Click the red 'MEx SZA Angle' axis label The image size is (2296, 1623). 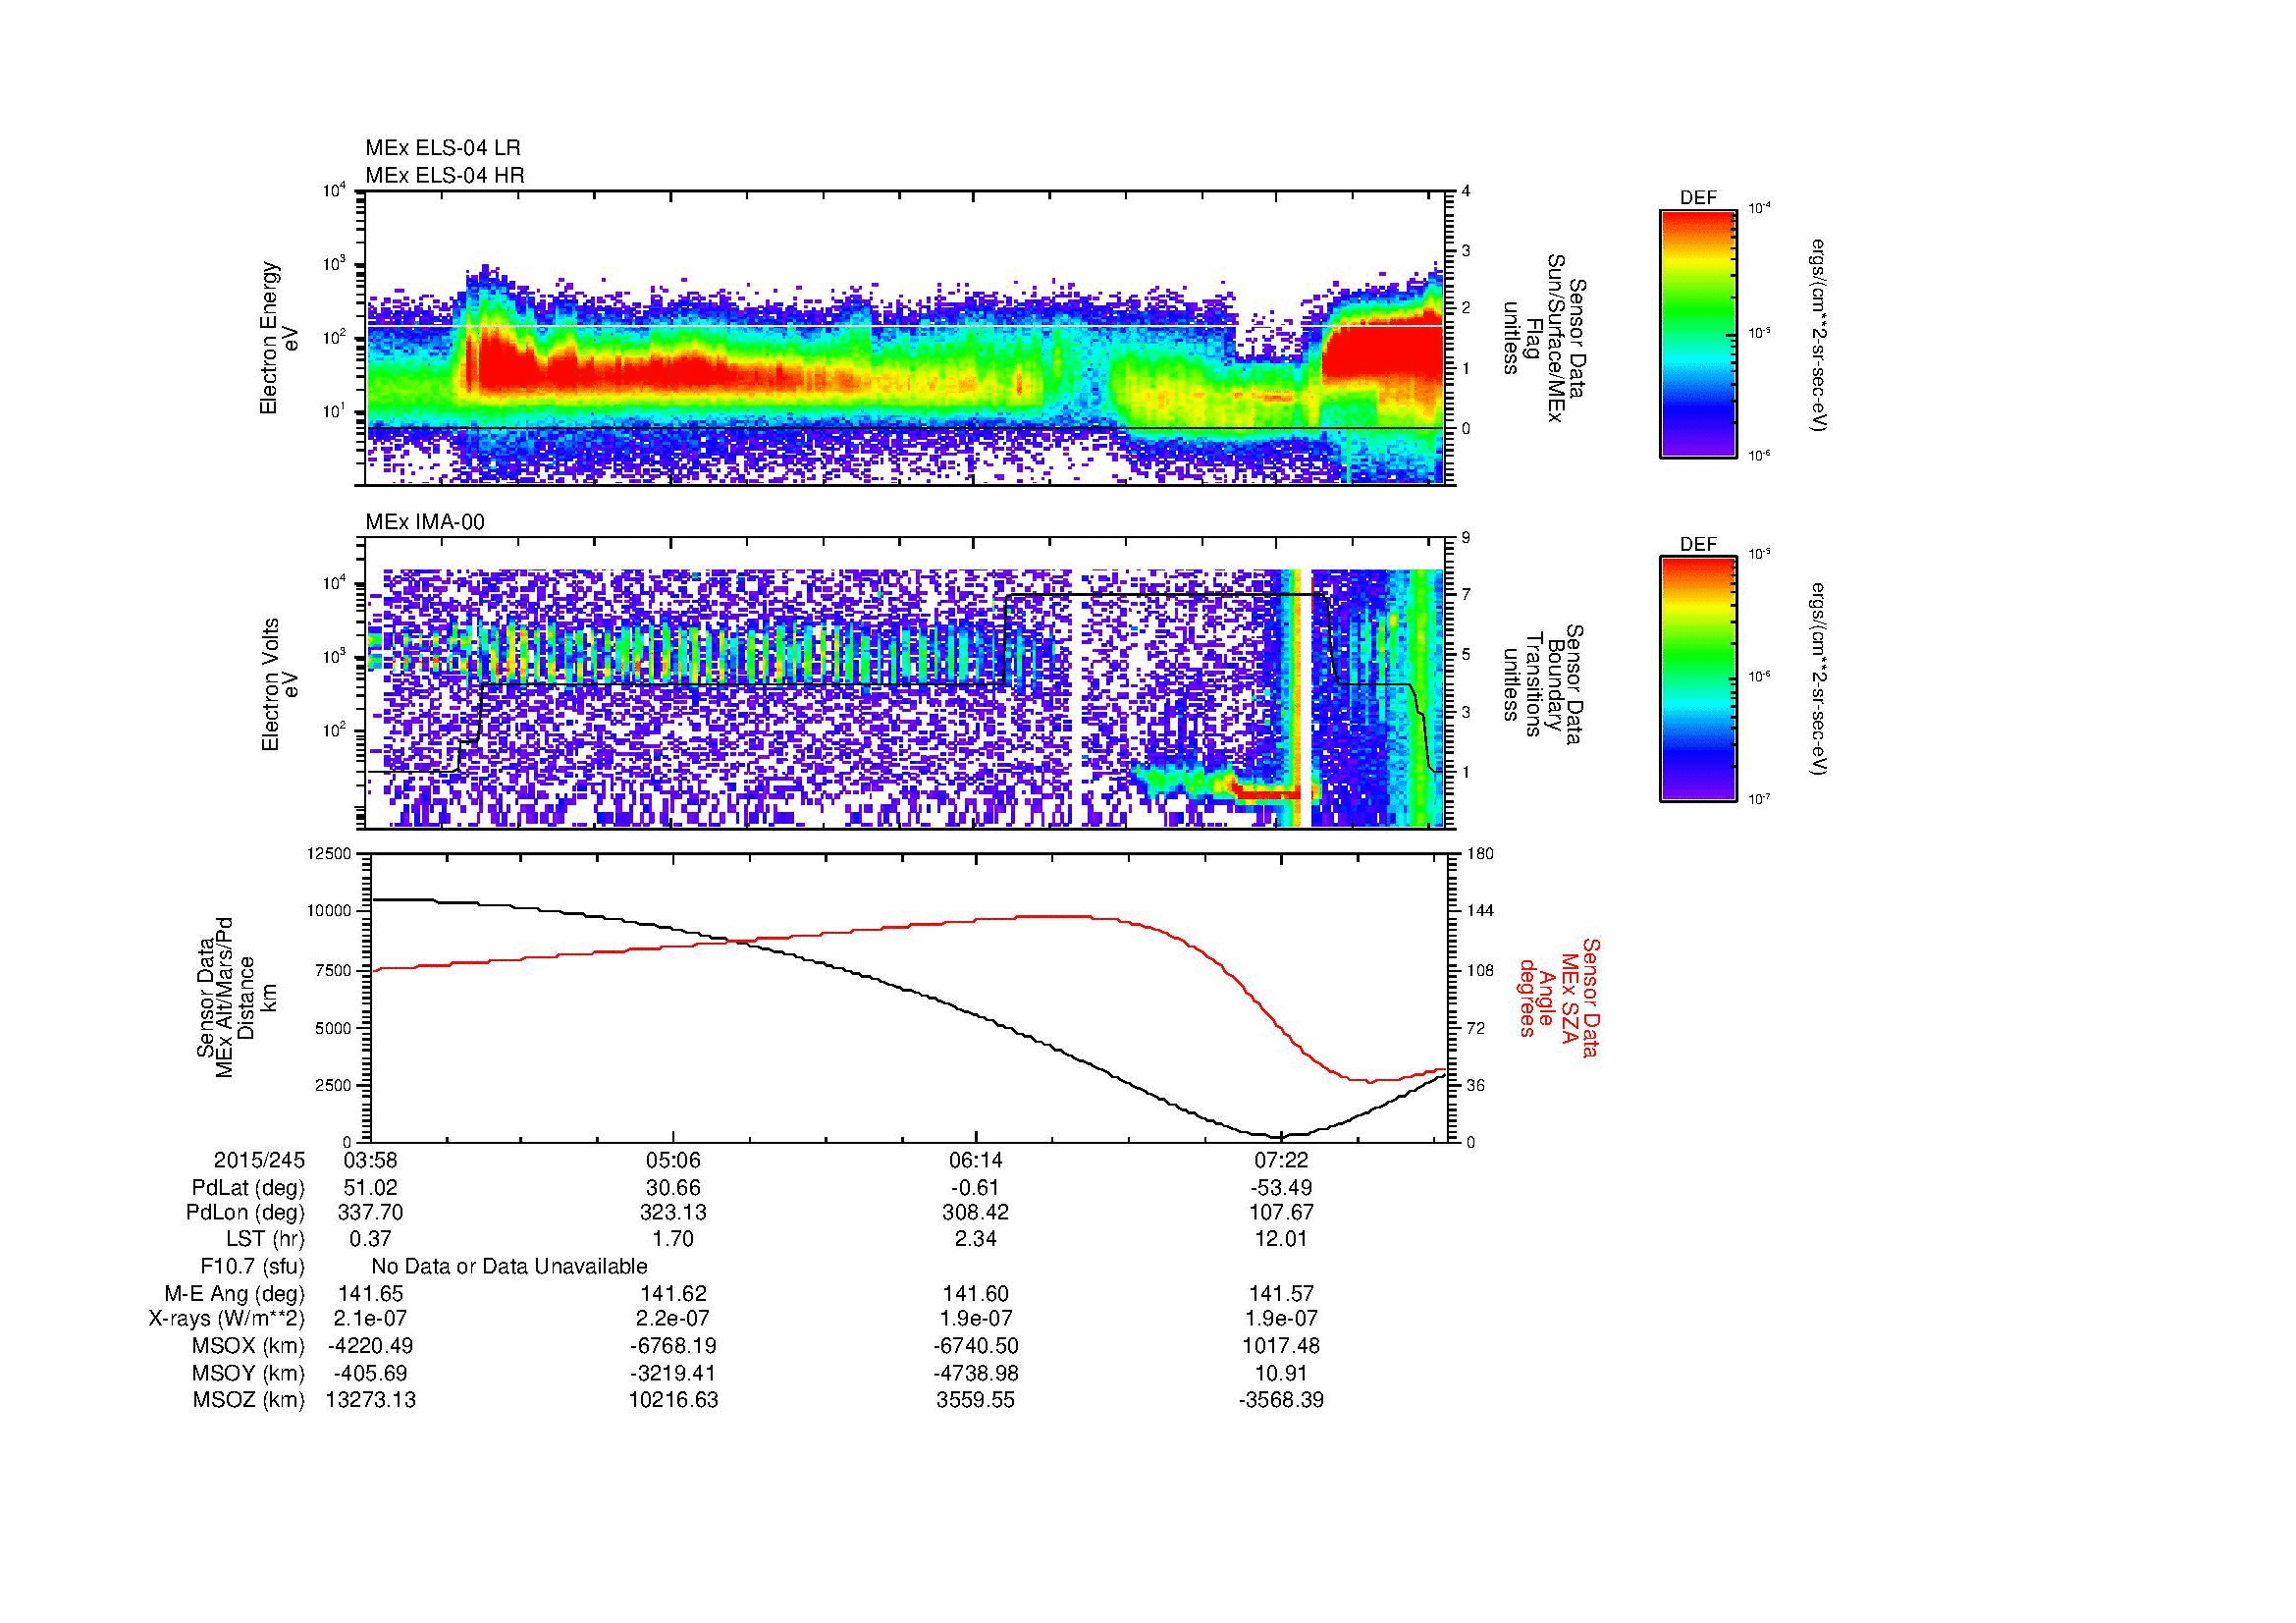[x=1559, y=997]
